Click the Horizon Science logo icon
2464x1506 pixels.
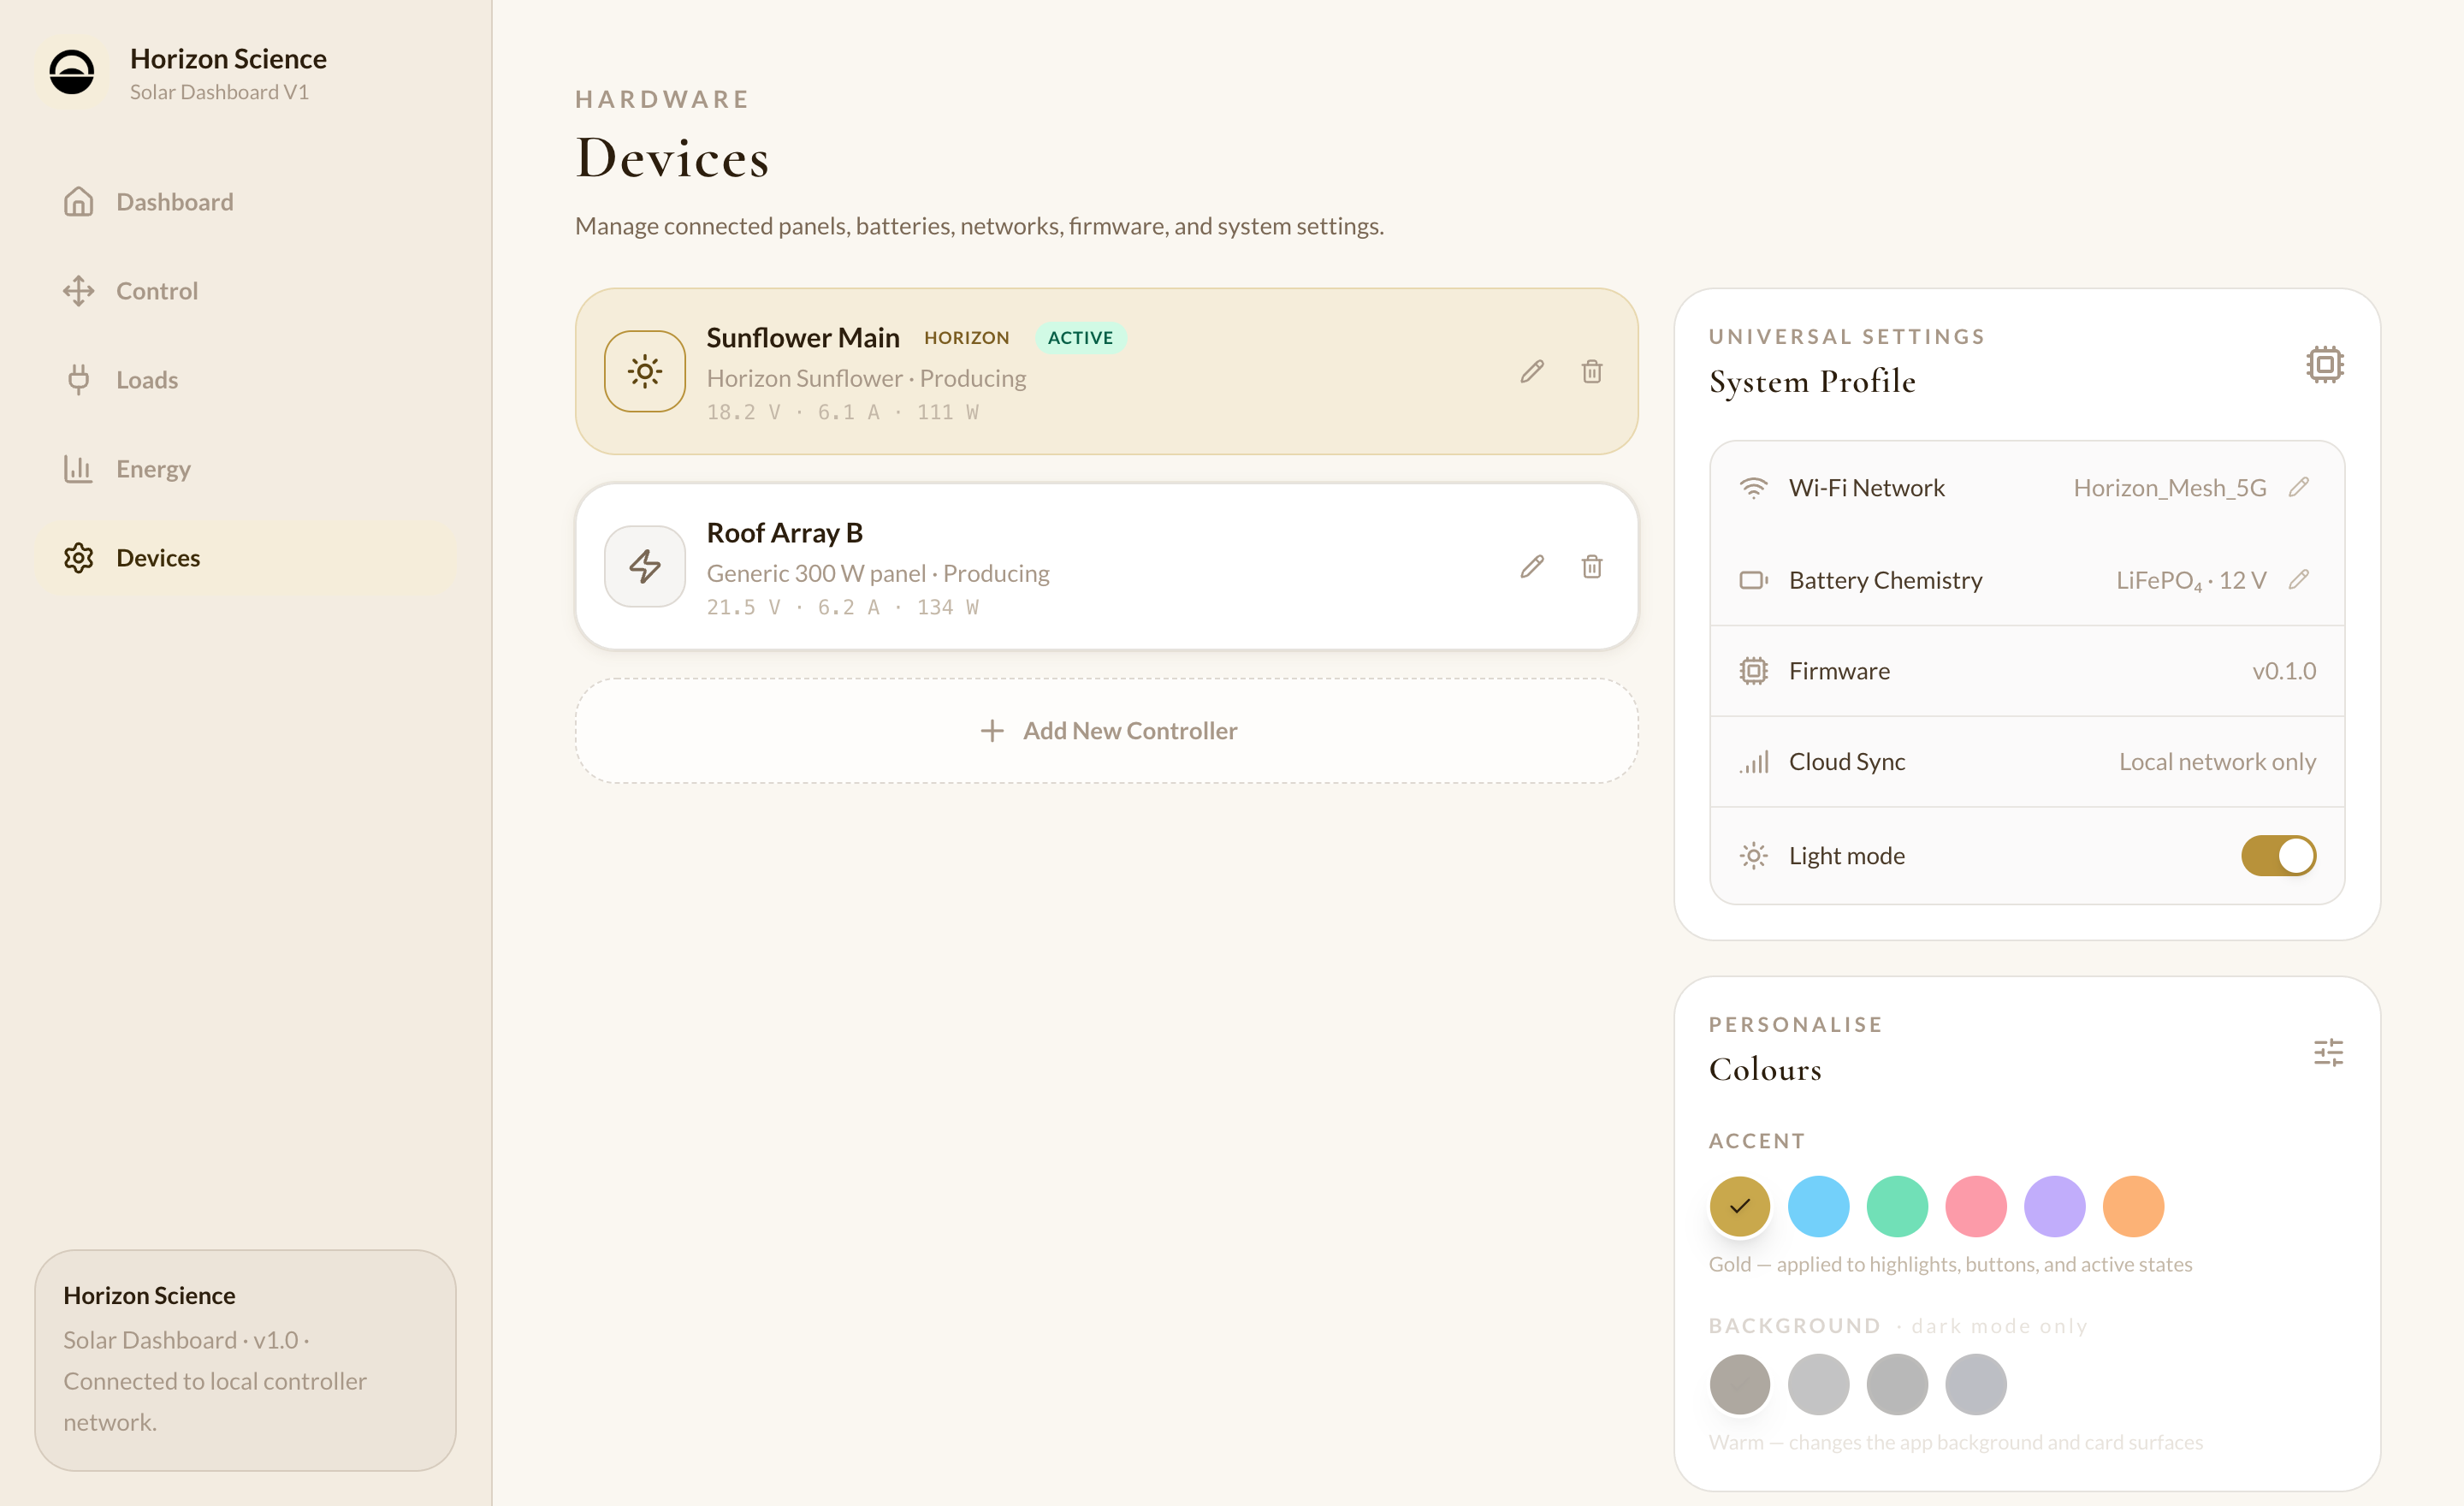click(x=72, y=73)
